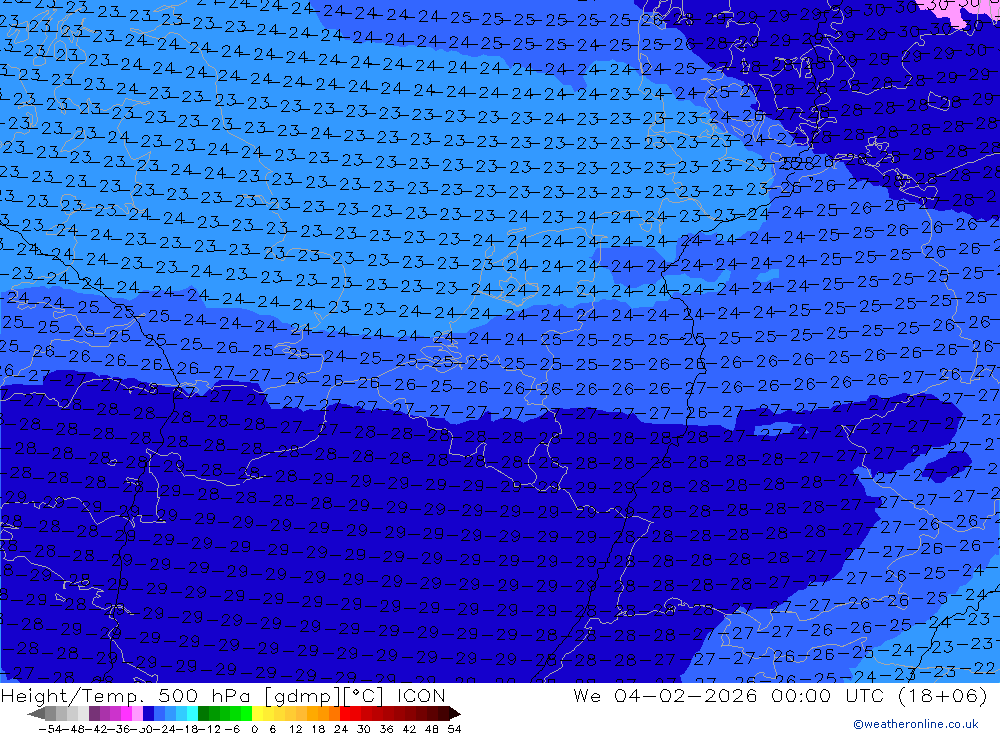Pick the yellow legend swatch at 0

257,714
